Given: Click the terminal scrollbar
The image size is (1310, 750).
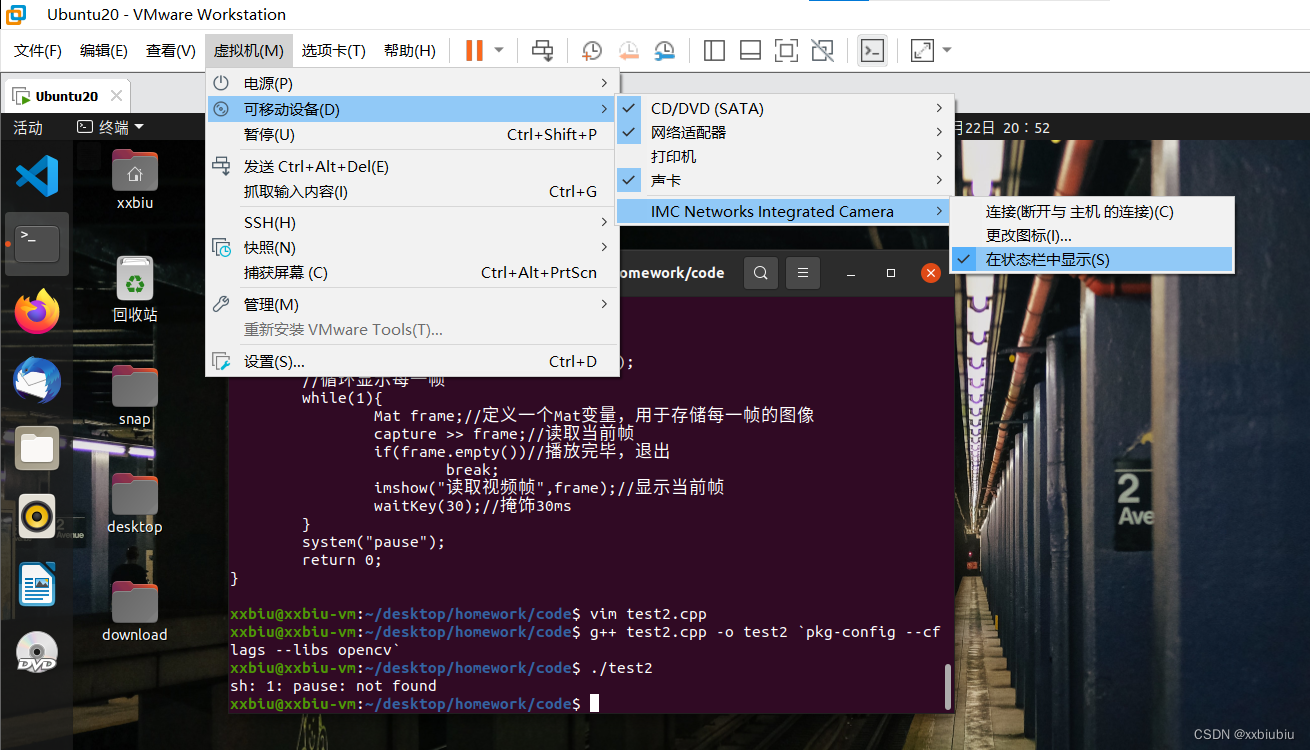Looking at the screenshot, I should click(947, 685).
